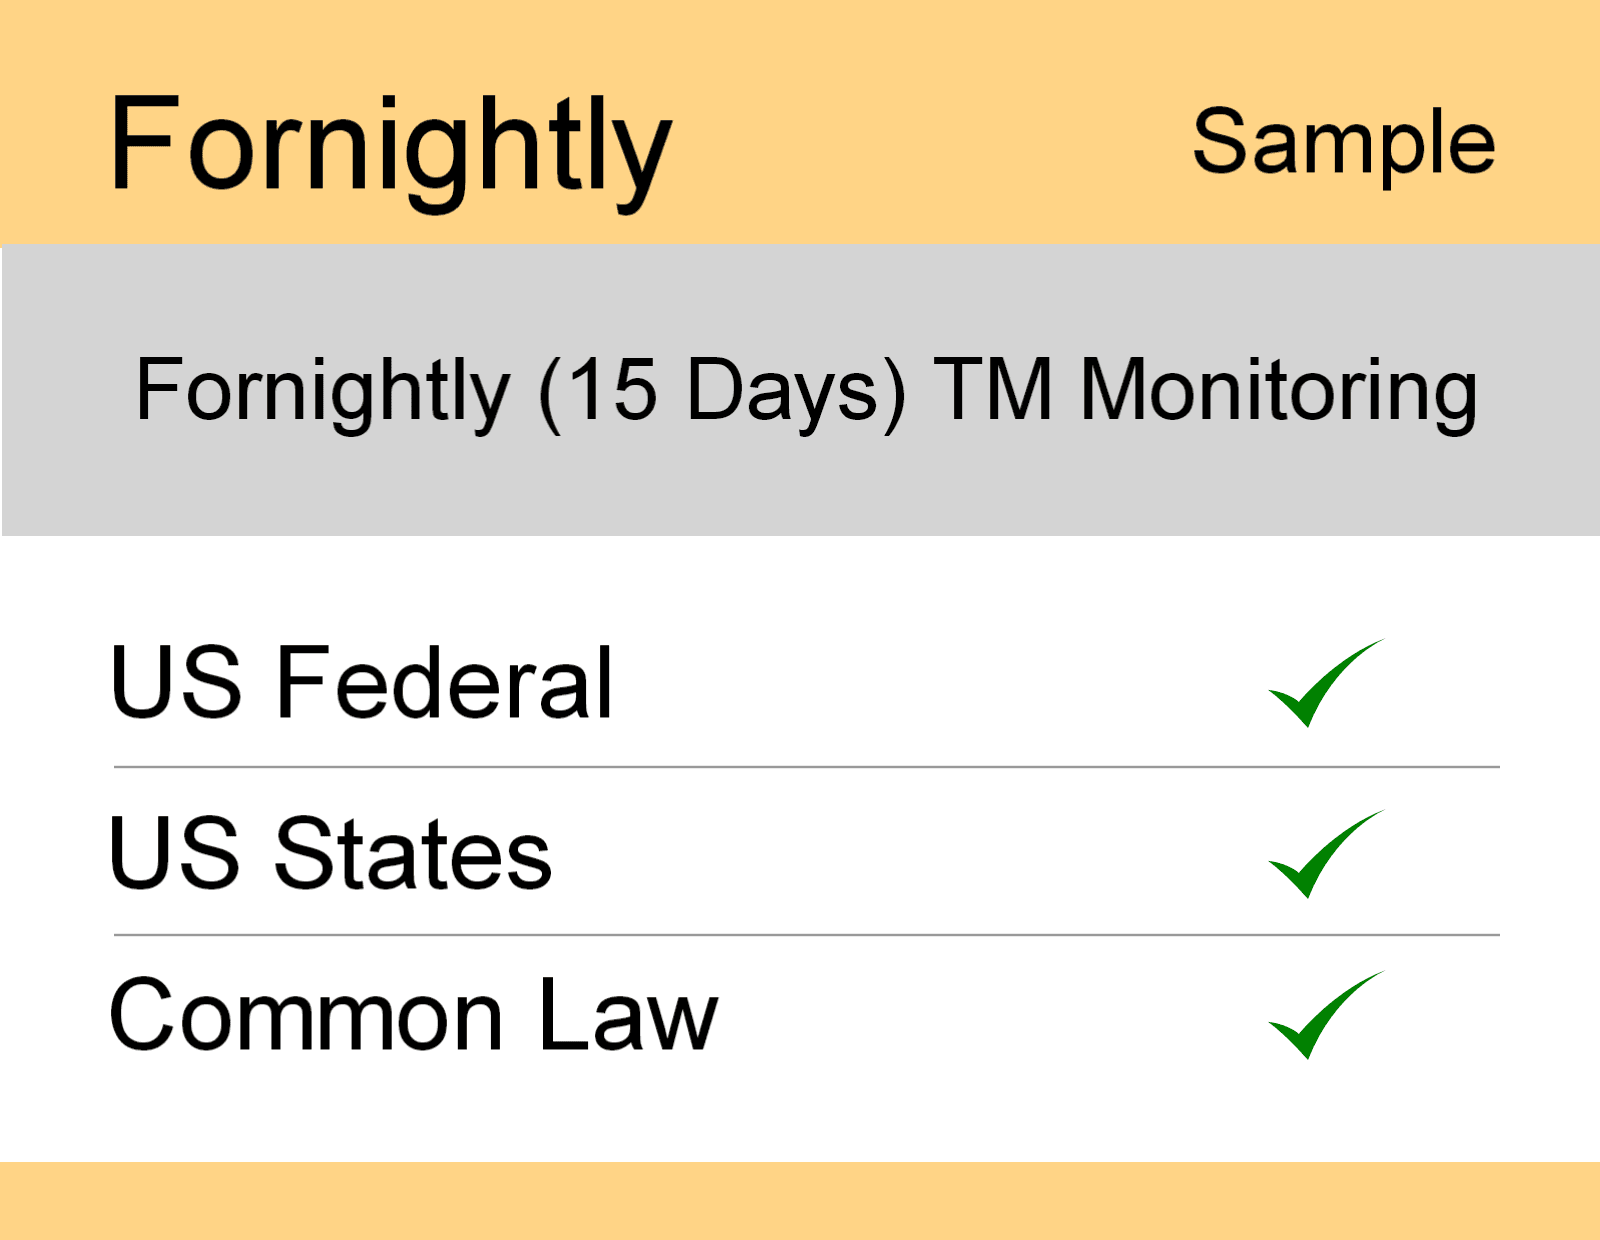
Task: Click the word "States" in second row
Action: 412,853
